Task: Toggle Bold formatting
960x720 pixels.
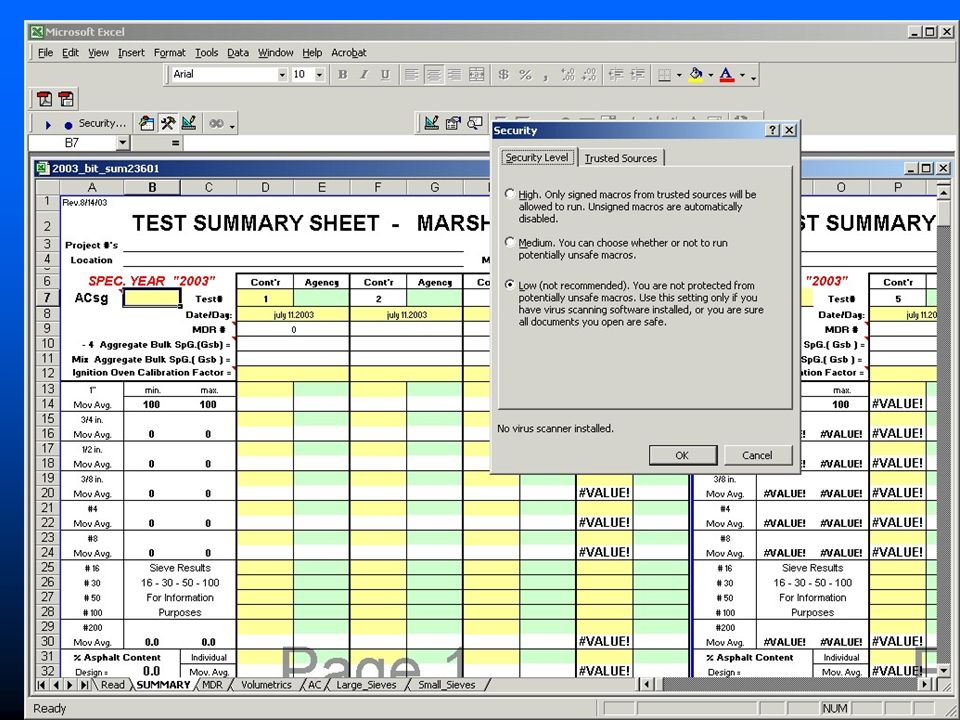Action: pyautogui.click(x=343, y=75)
